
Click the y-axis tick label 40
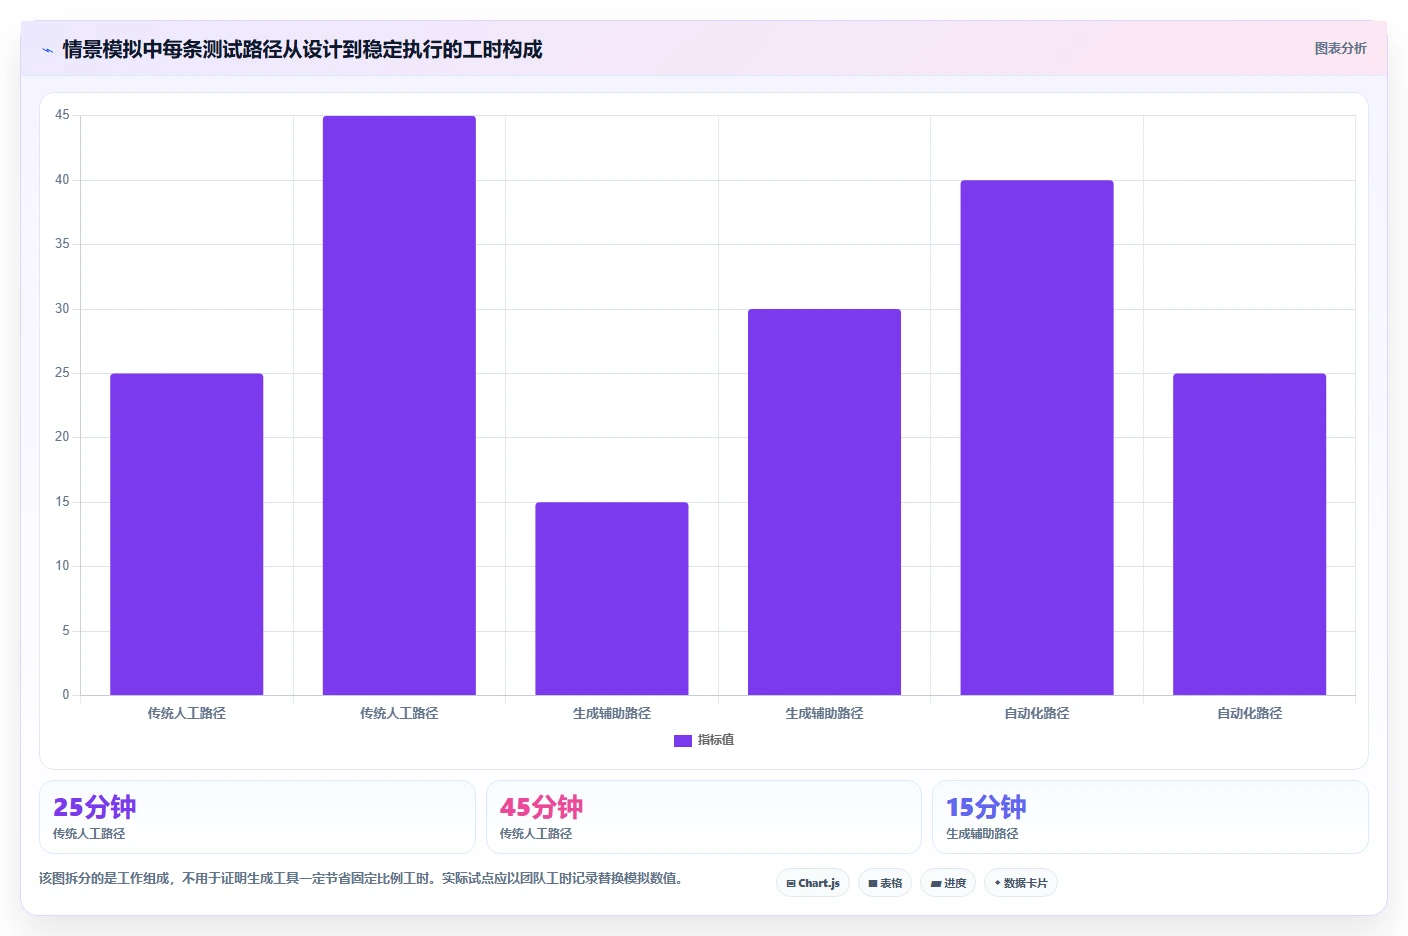(62, 180)
